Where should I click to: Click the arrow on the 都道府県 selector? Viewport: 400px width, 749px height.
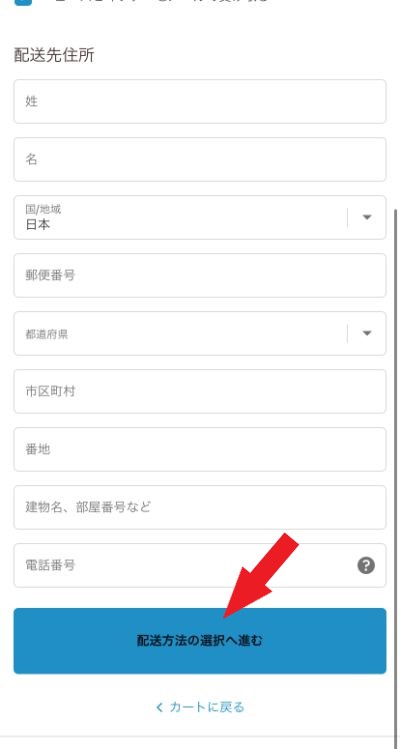coord(367,333)
